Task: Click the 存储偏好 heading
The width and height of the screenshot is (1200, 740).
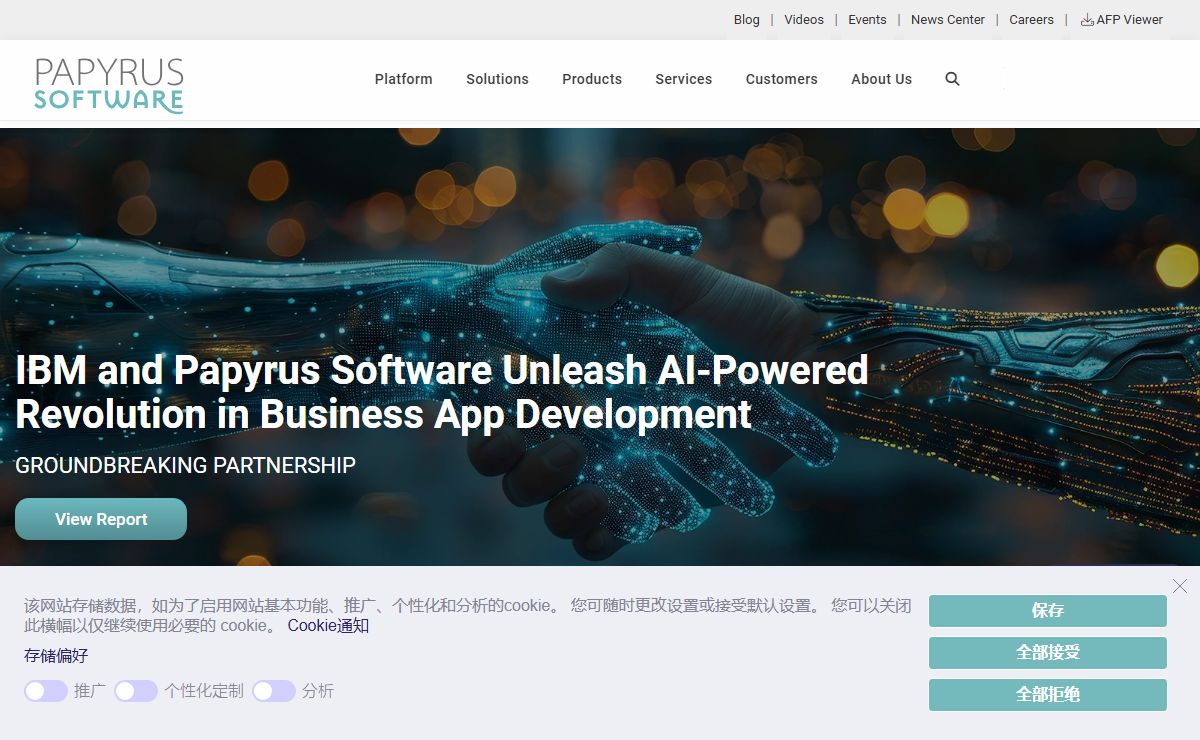Action: click(x=56, y=656)
